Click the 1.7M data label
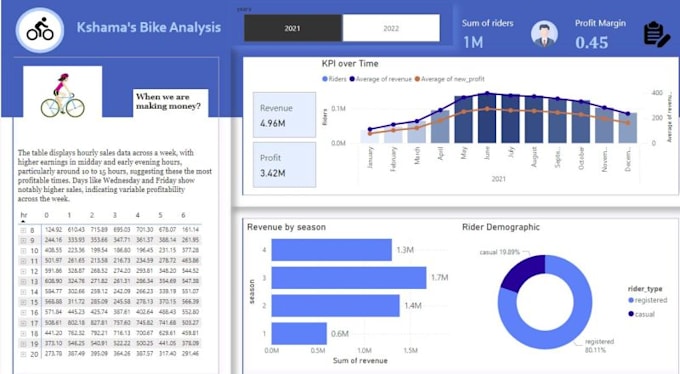Image resolution: width=680 pixels, height=374 pixels. (439, 278)
